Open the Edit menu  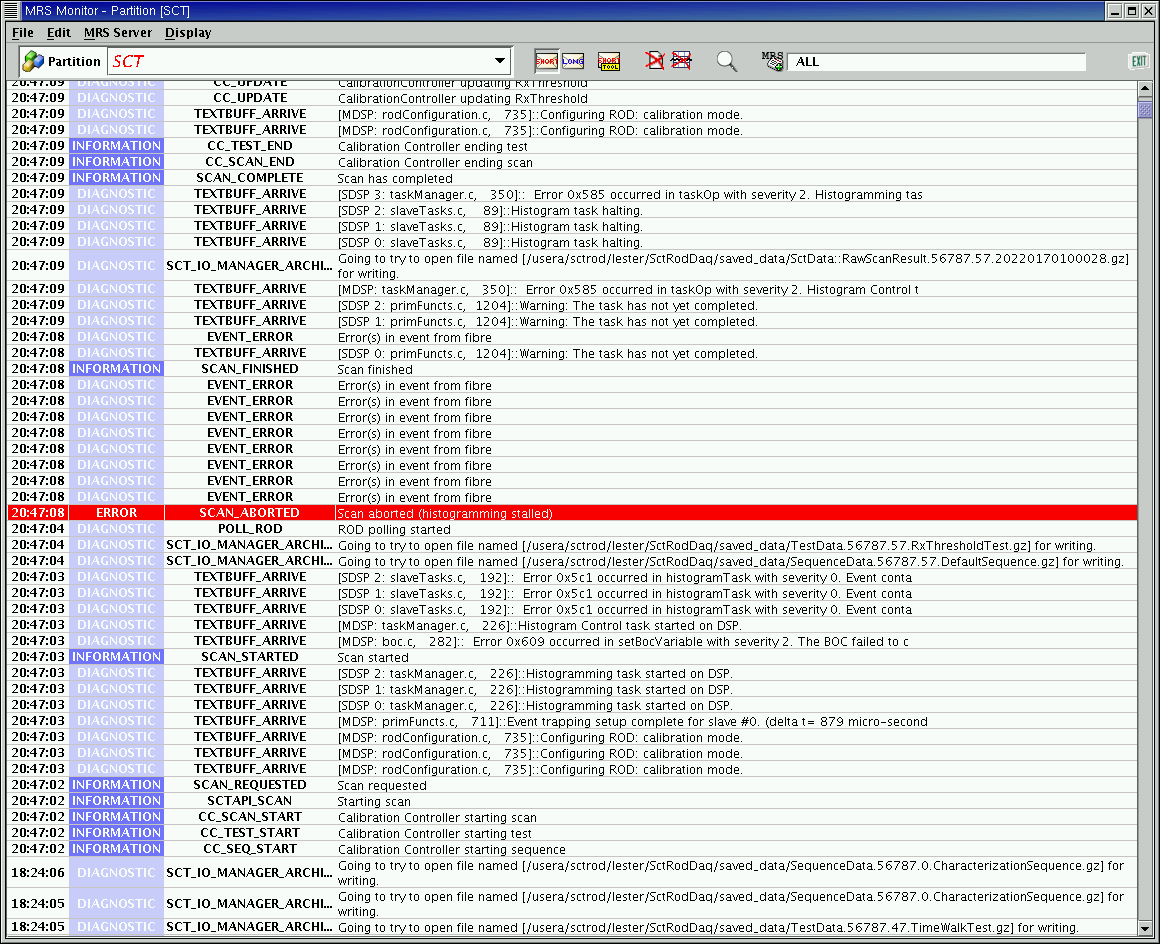[x=59, y=33]
